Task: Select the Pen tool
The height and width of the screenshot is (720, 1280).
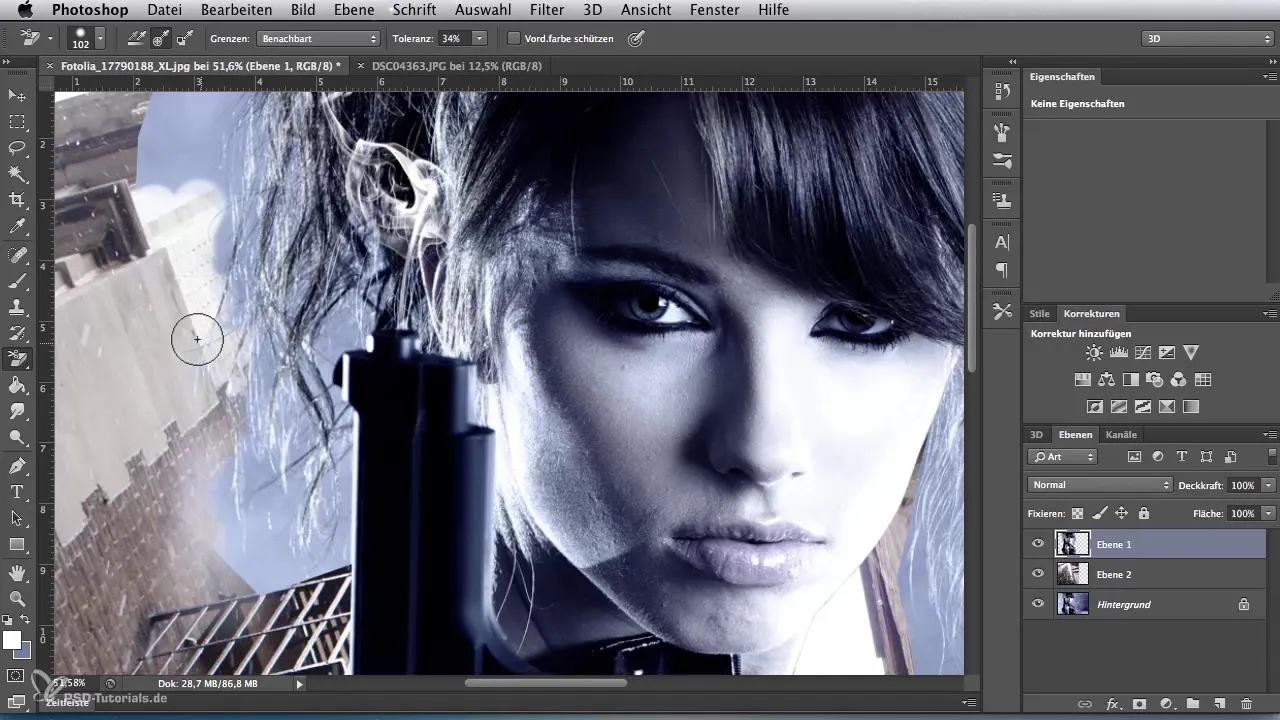Action: pyautogui.click(x=17, y=466)
